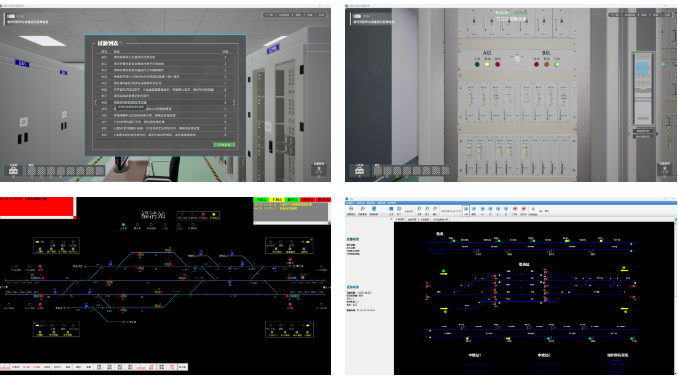This screenshot has height=376, width=678.
Task: Select the highlighted fault row #08
Action: (165, 102)
